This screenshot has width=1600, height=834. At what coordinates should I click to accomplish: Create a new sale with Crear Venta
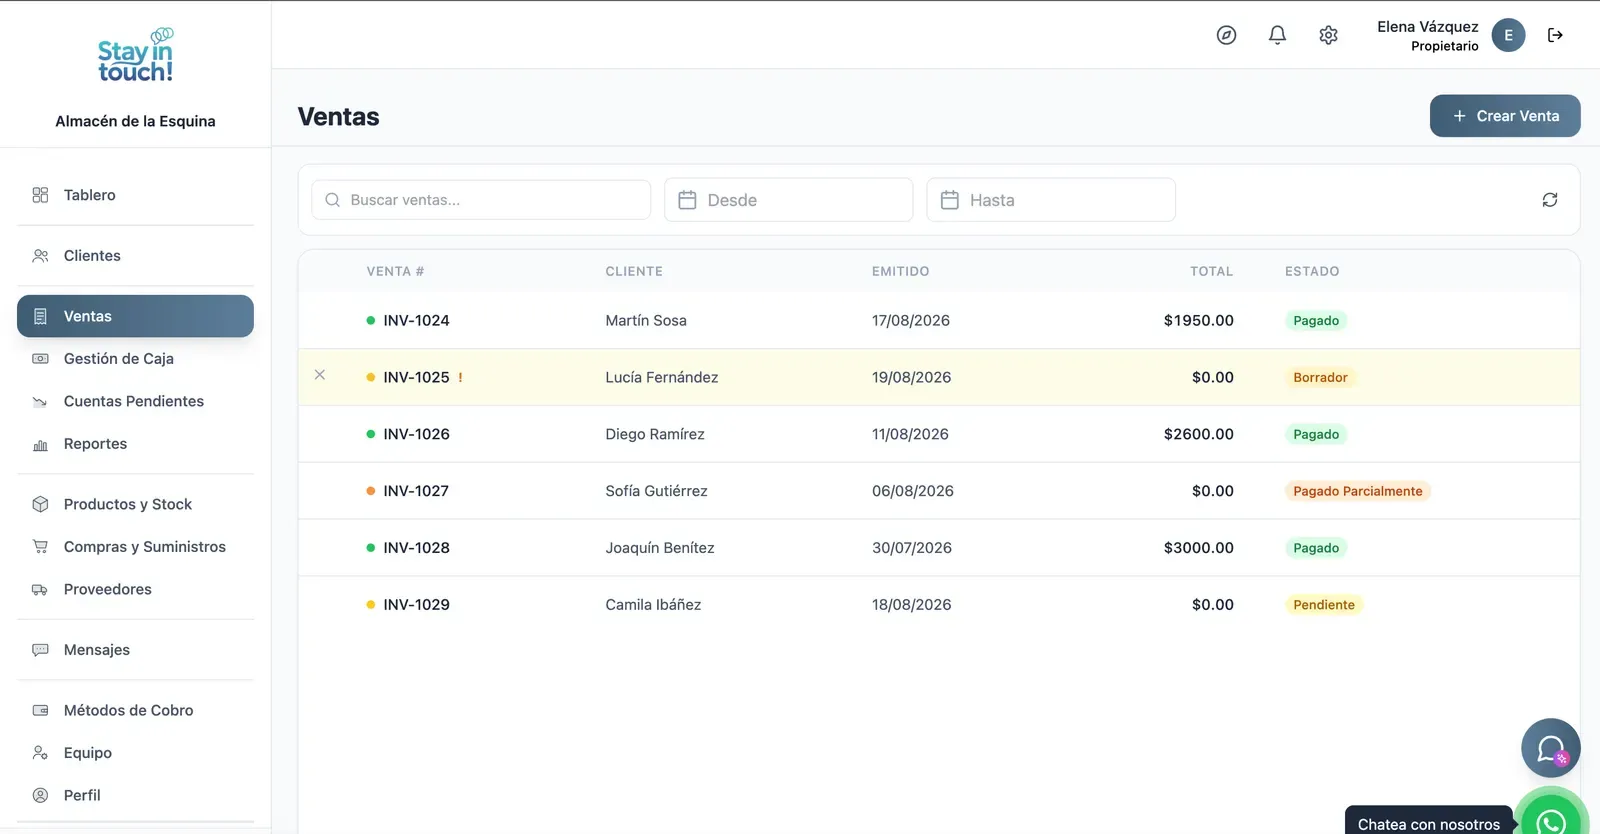click(x=1505, y=116)
